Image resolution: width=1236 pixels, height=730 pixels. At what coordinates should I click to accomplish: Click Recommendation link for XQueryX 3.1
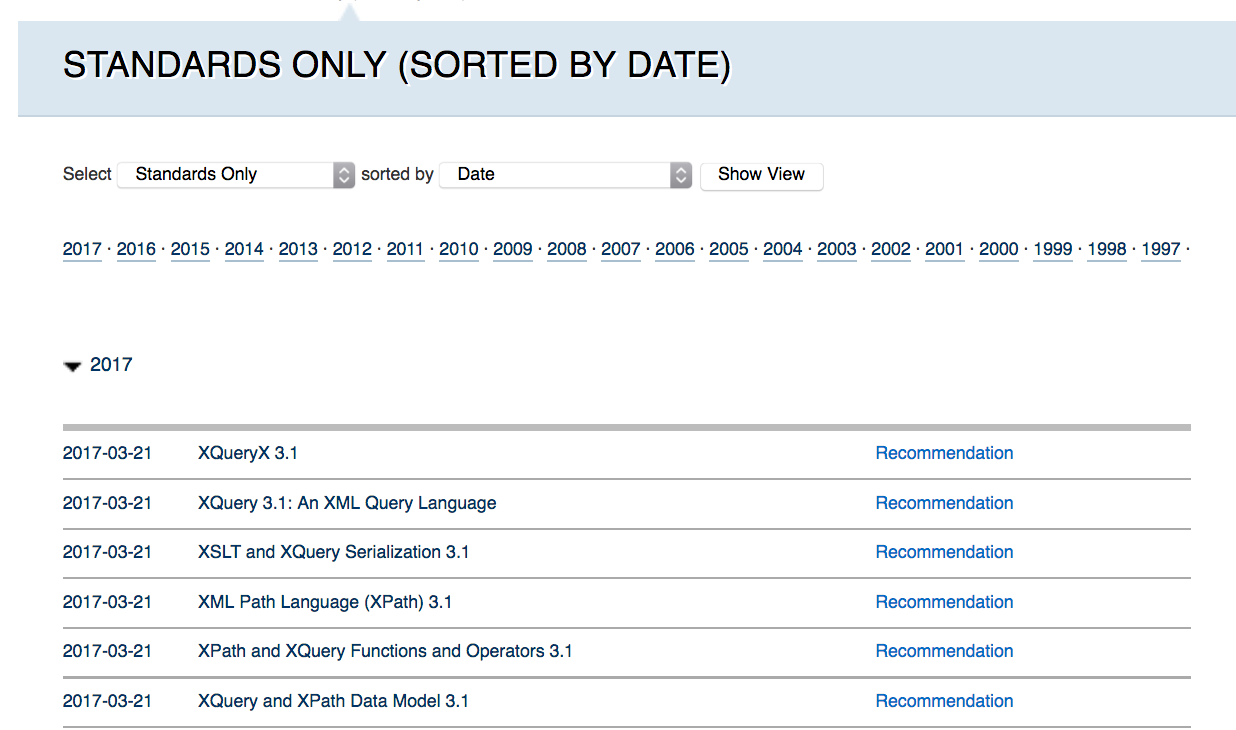click(944, 453)
